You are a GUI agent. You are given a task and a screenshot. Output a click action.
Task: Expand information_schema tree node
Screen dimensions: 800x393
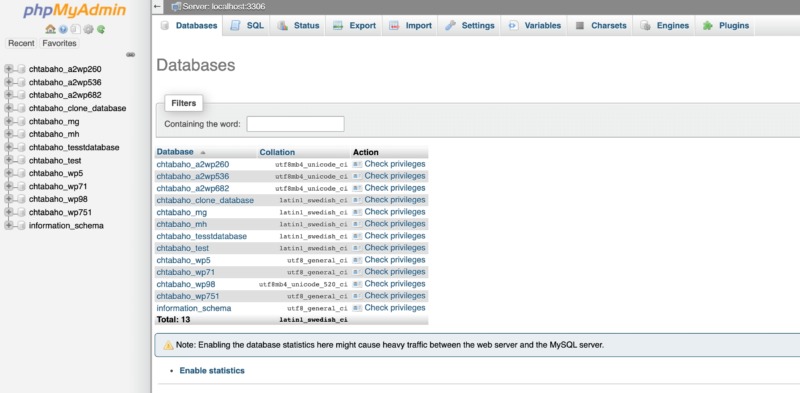pos(9,226)
